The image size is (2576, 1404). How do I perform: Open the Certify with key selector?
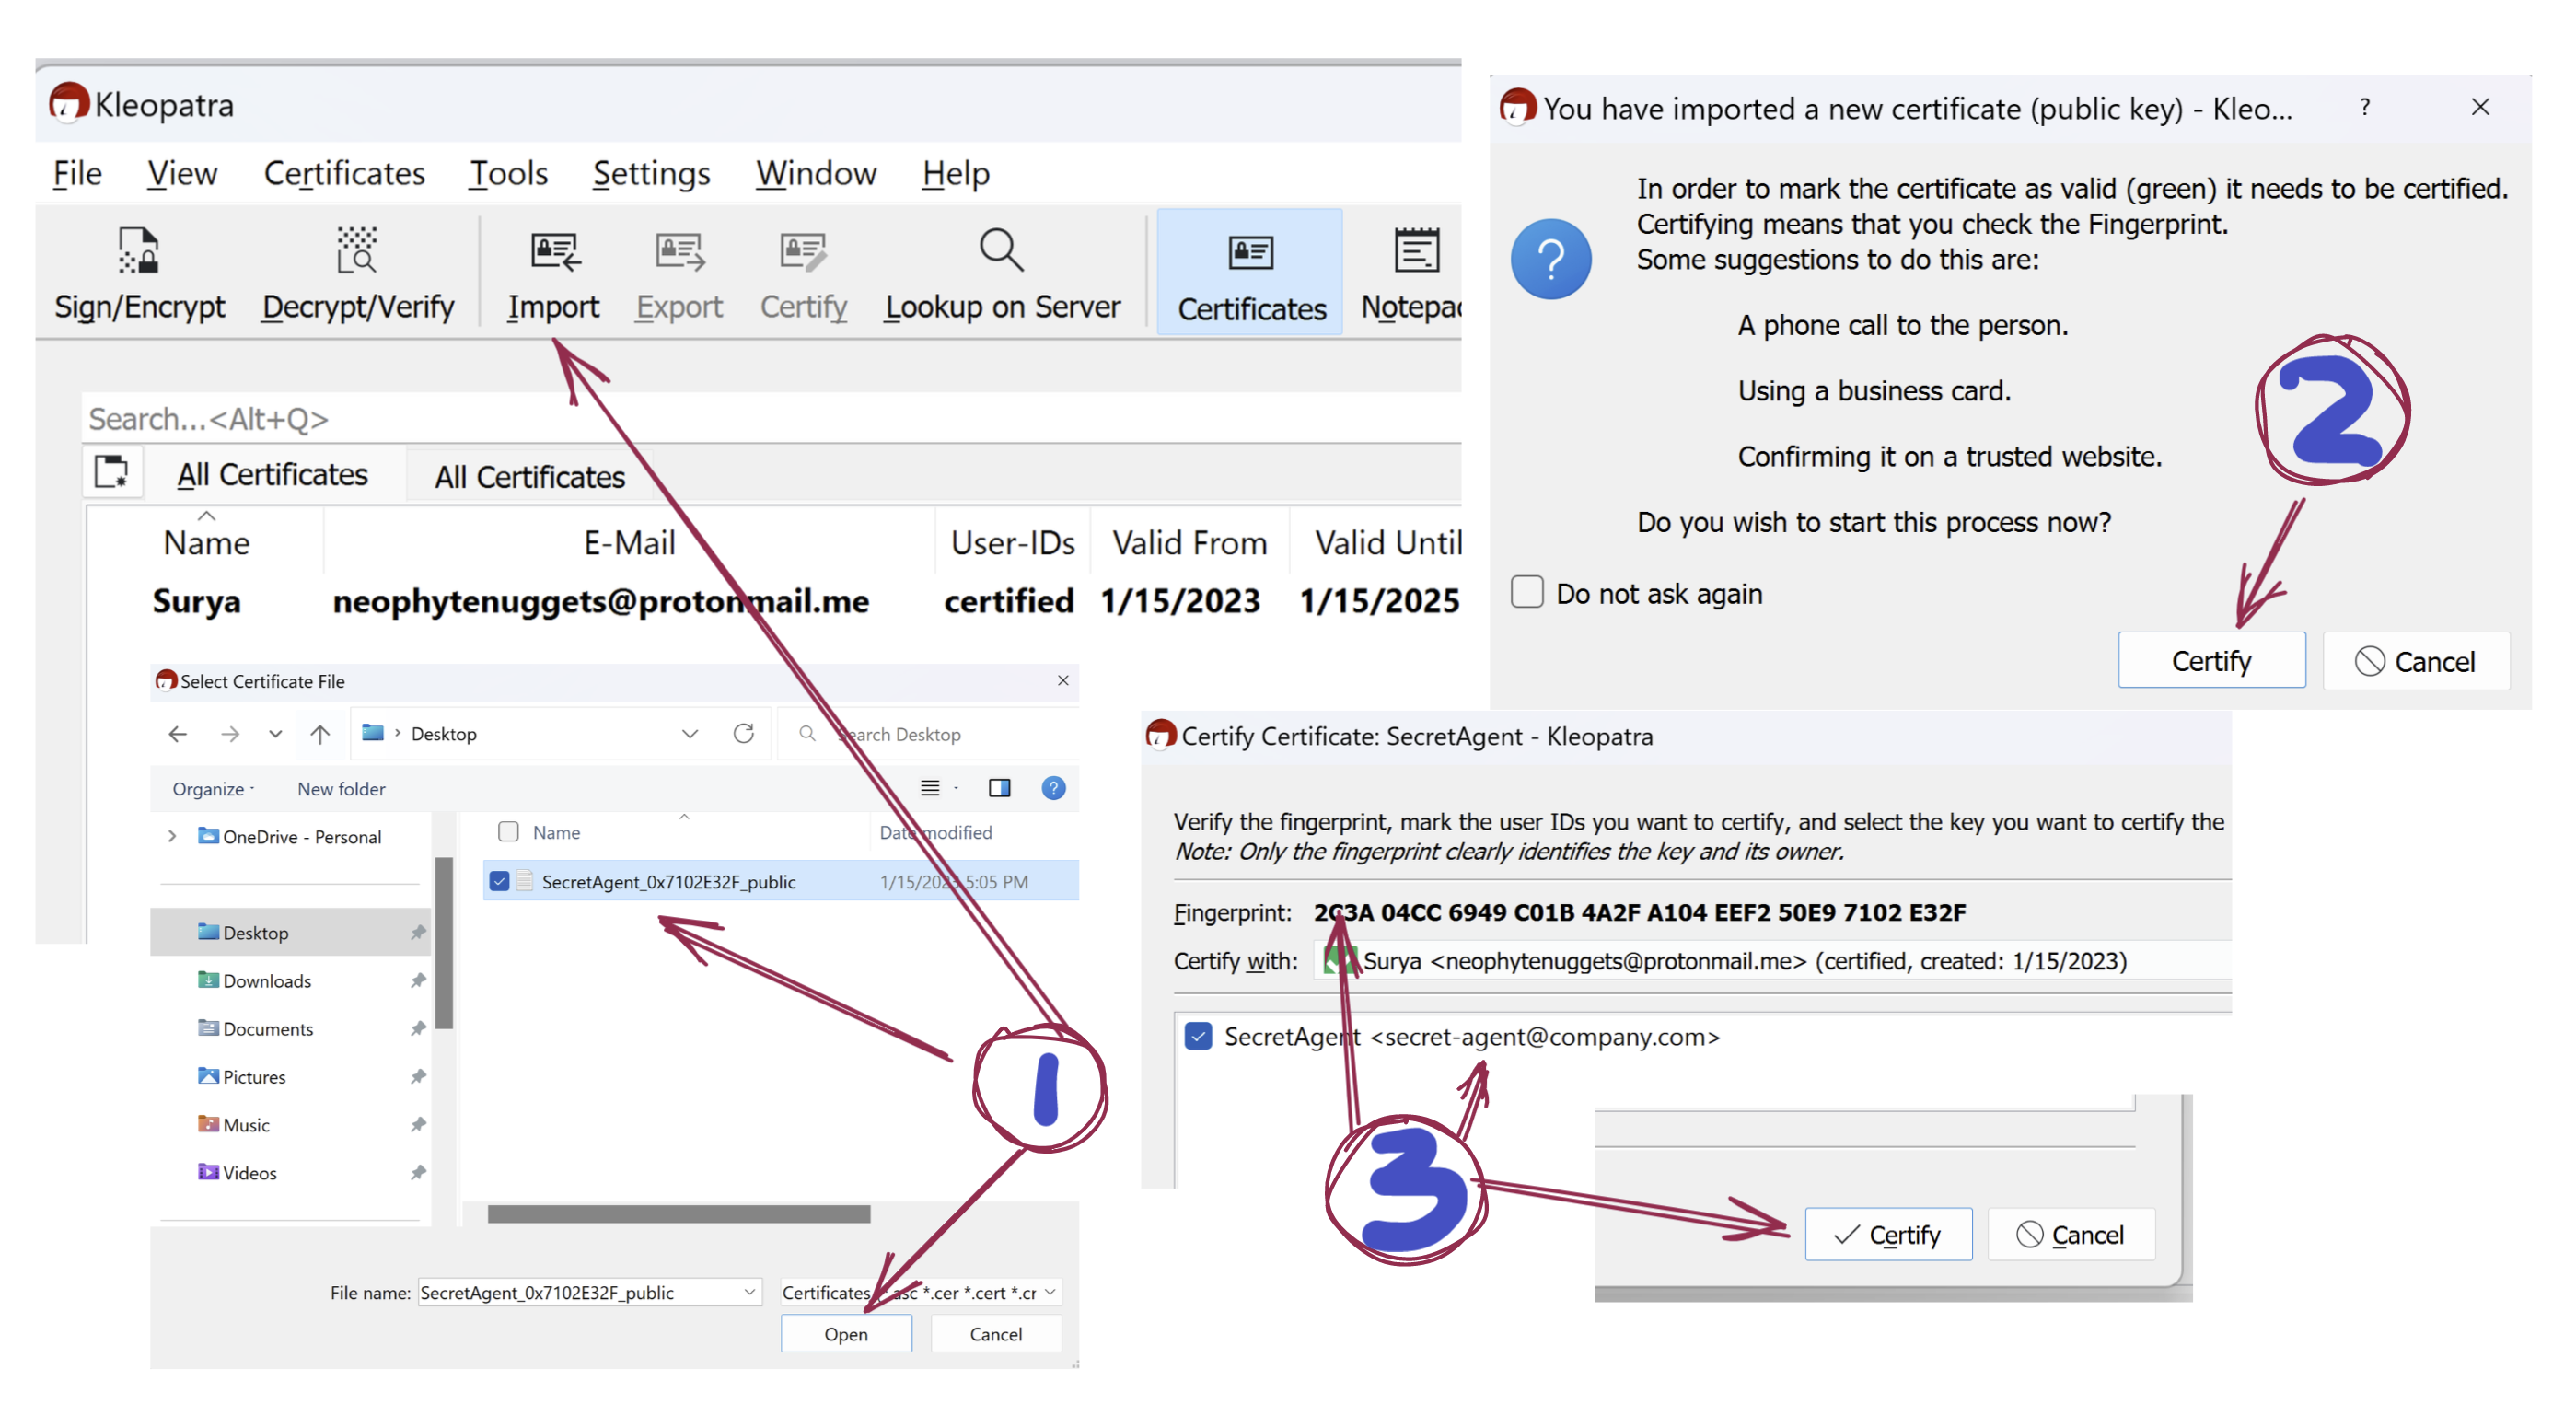point(1772,961)
